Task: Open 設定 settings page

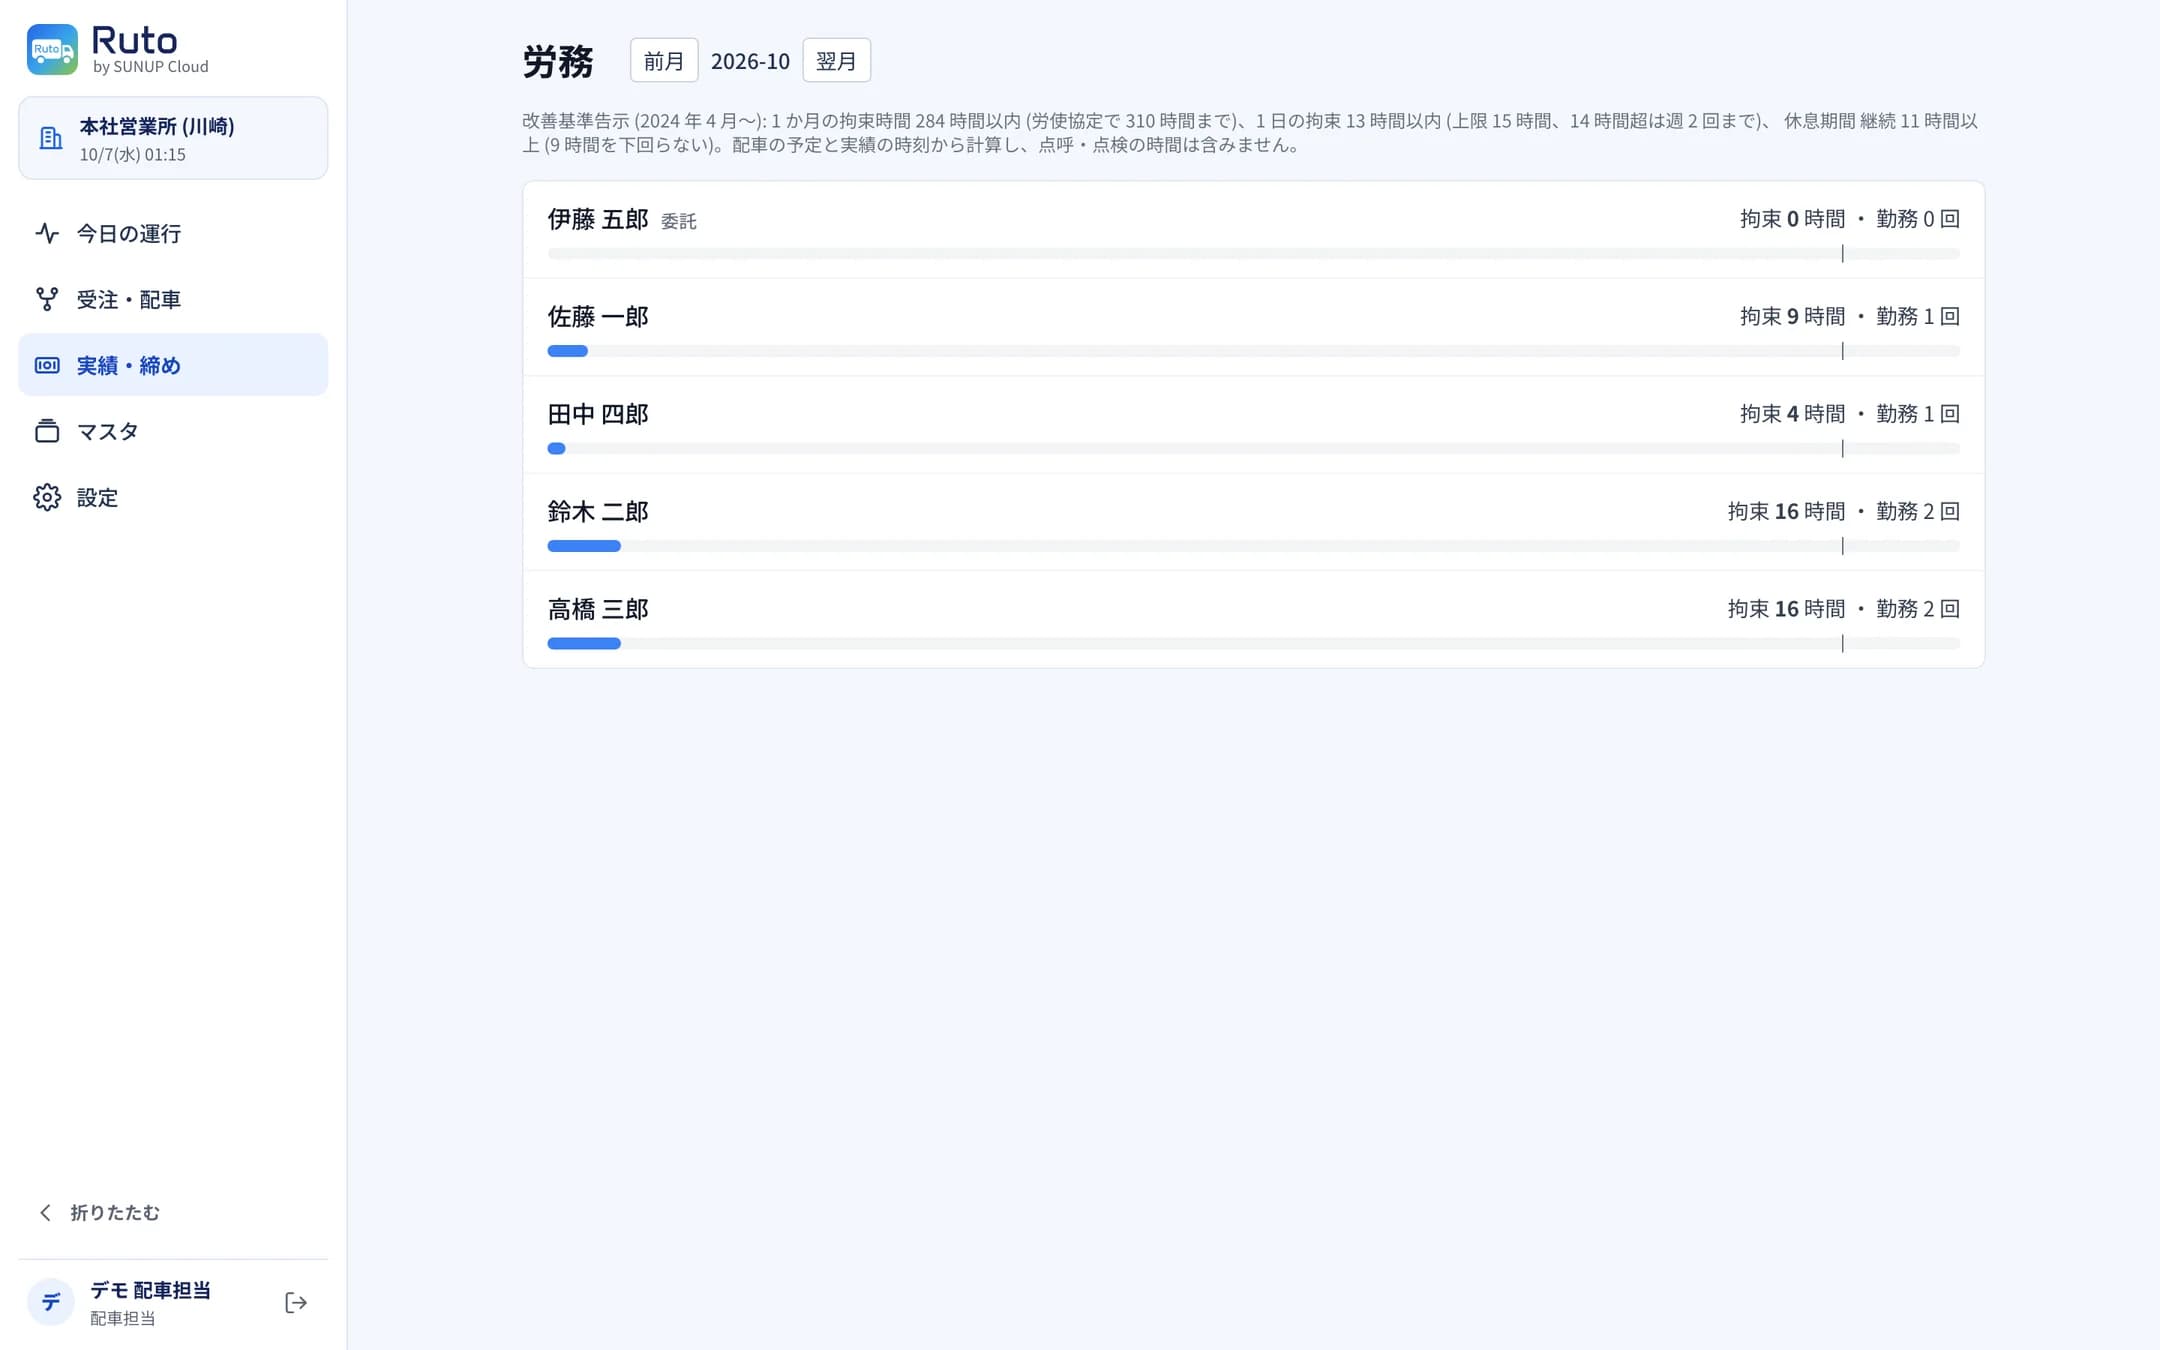Action: [x=173, y=497]
